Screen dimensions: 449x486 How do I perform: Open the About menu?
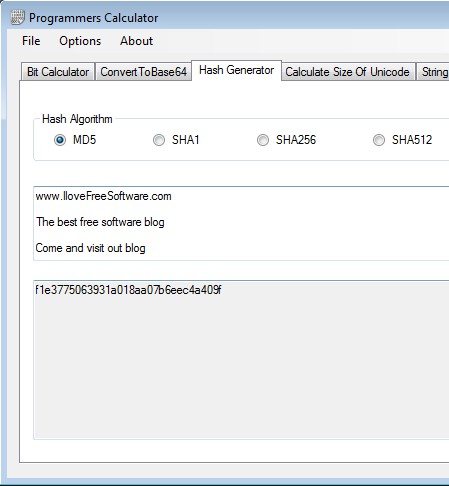pyautogui.click(x=136, y=41)
